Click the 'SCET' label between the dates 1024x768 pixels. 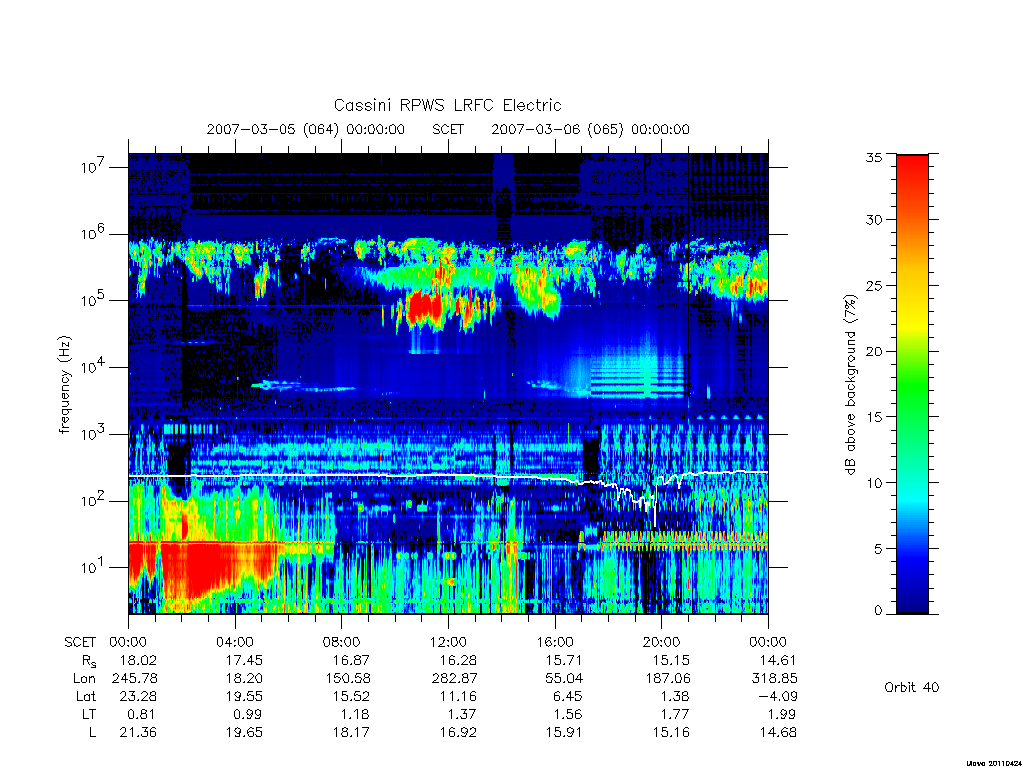click(448, 129)
